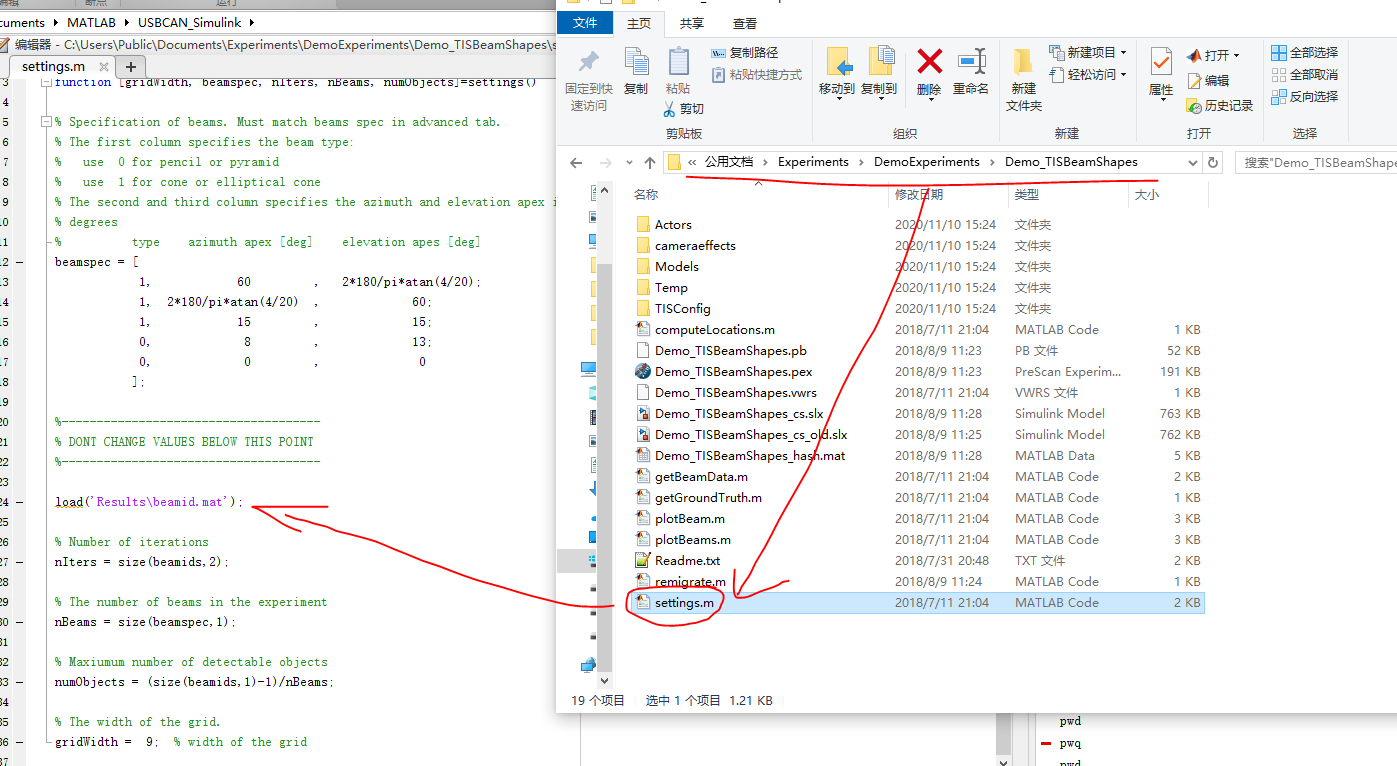
Task: Rename the file using 重命名
Action: click(970, 71)
